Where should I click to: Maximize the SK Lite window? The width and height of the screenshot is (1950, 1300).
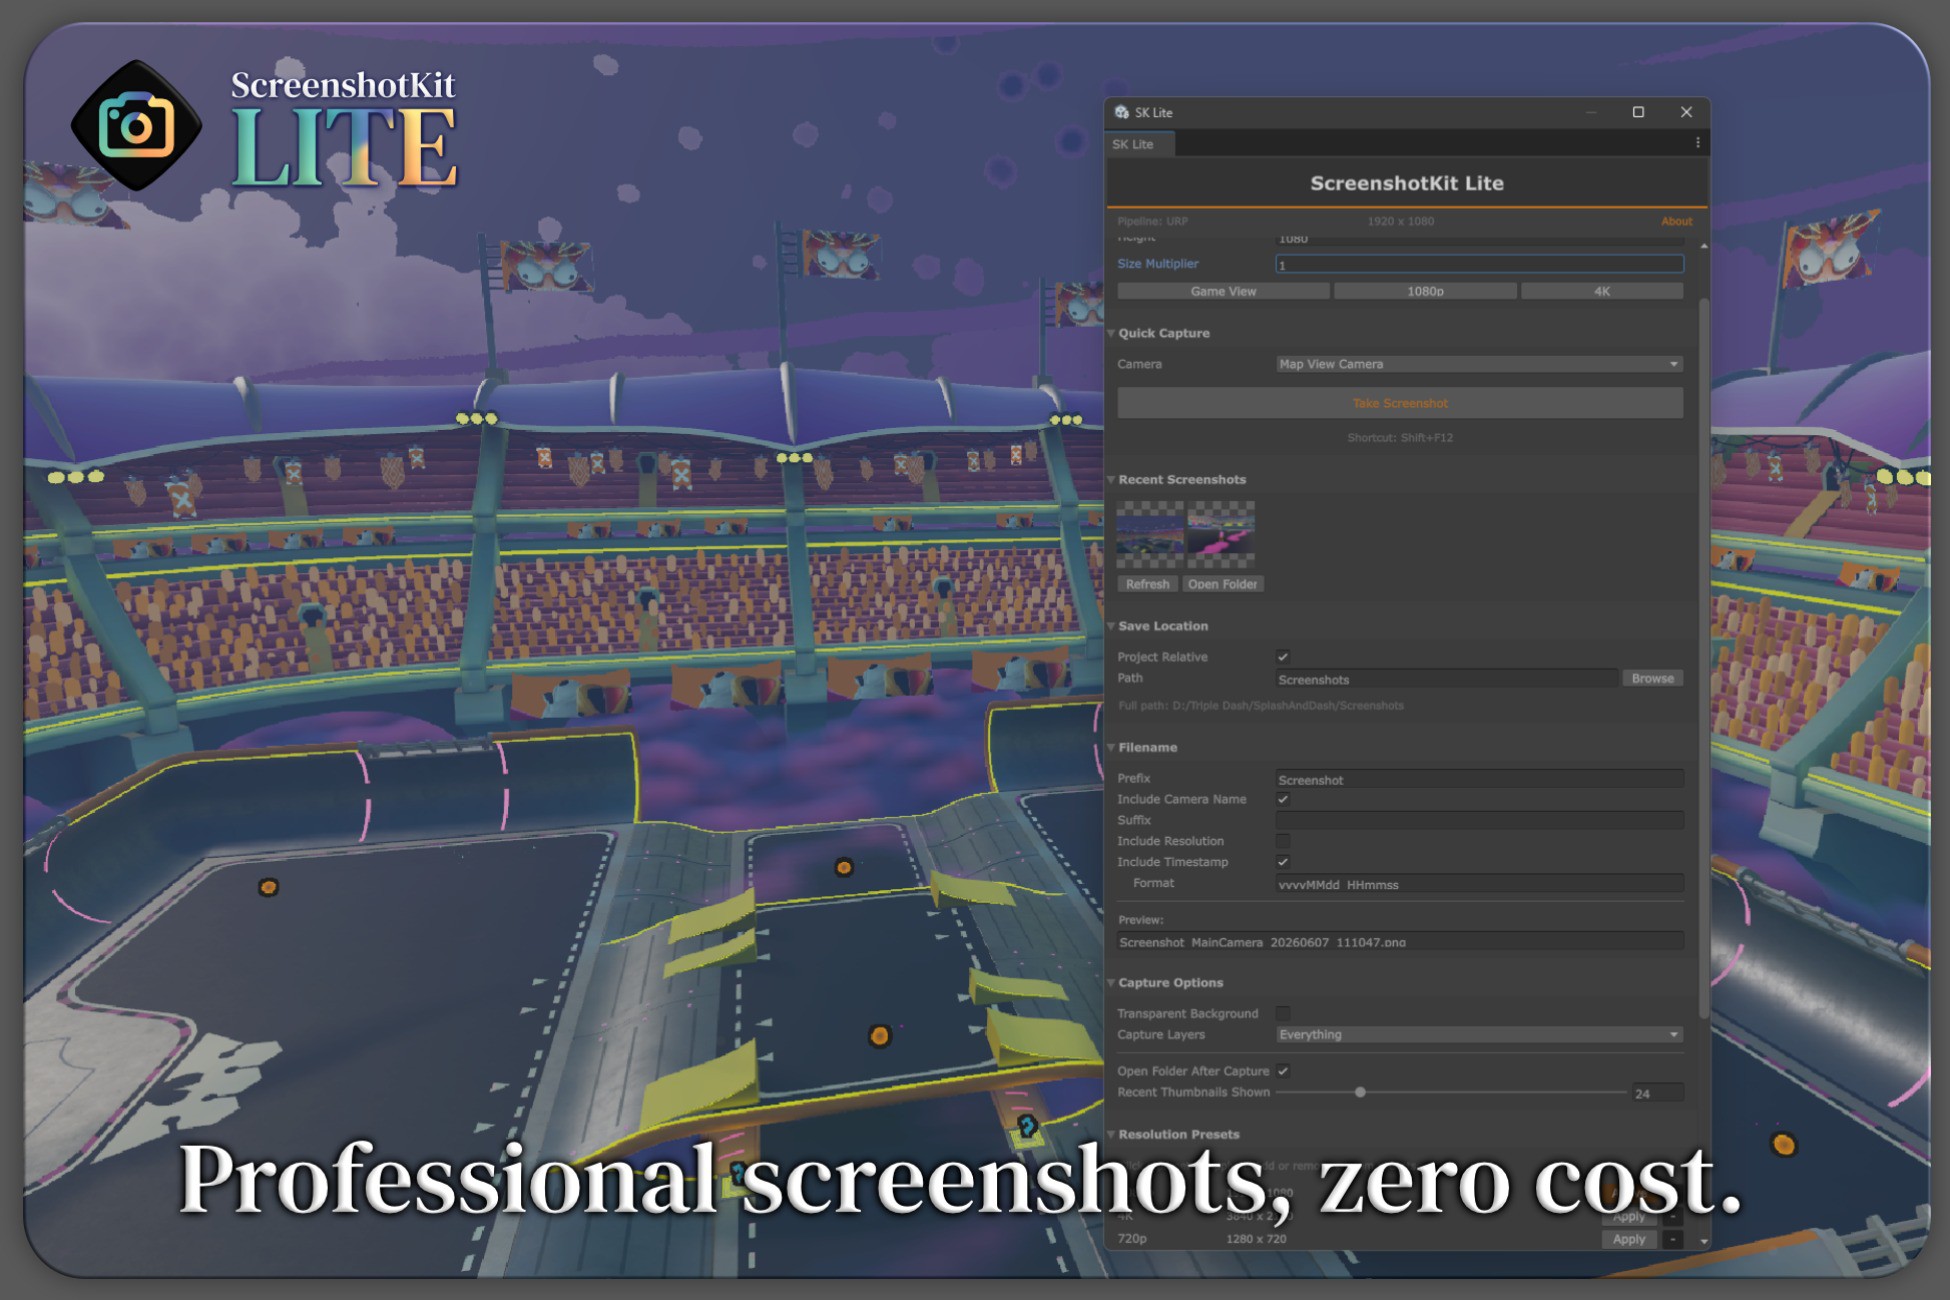[1638, 112]
